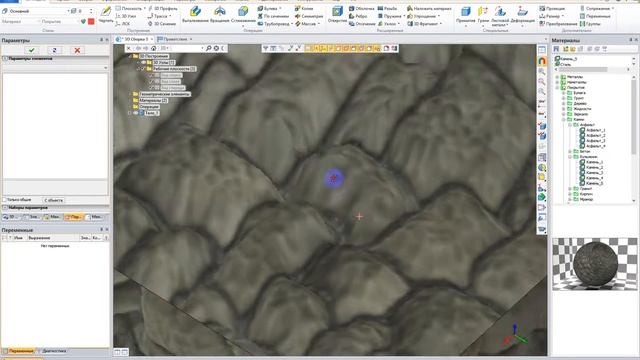The image size is (640, 360).
Task: Click the orange magnet snap icon
Action: click(542, 61)
